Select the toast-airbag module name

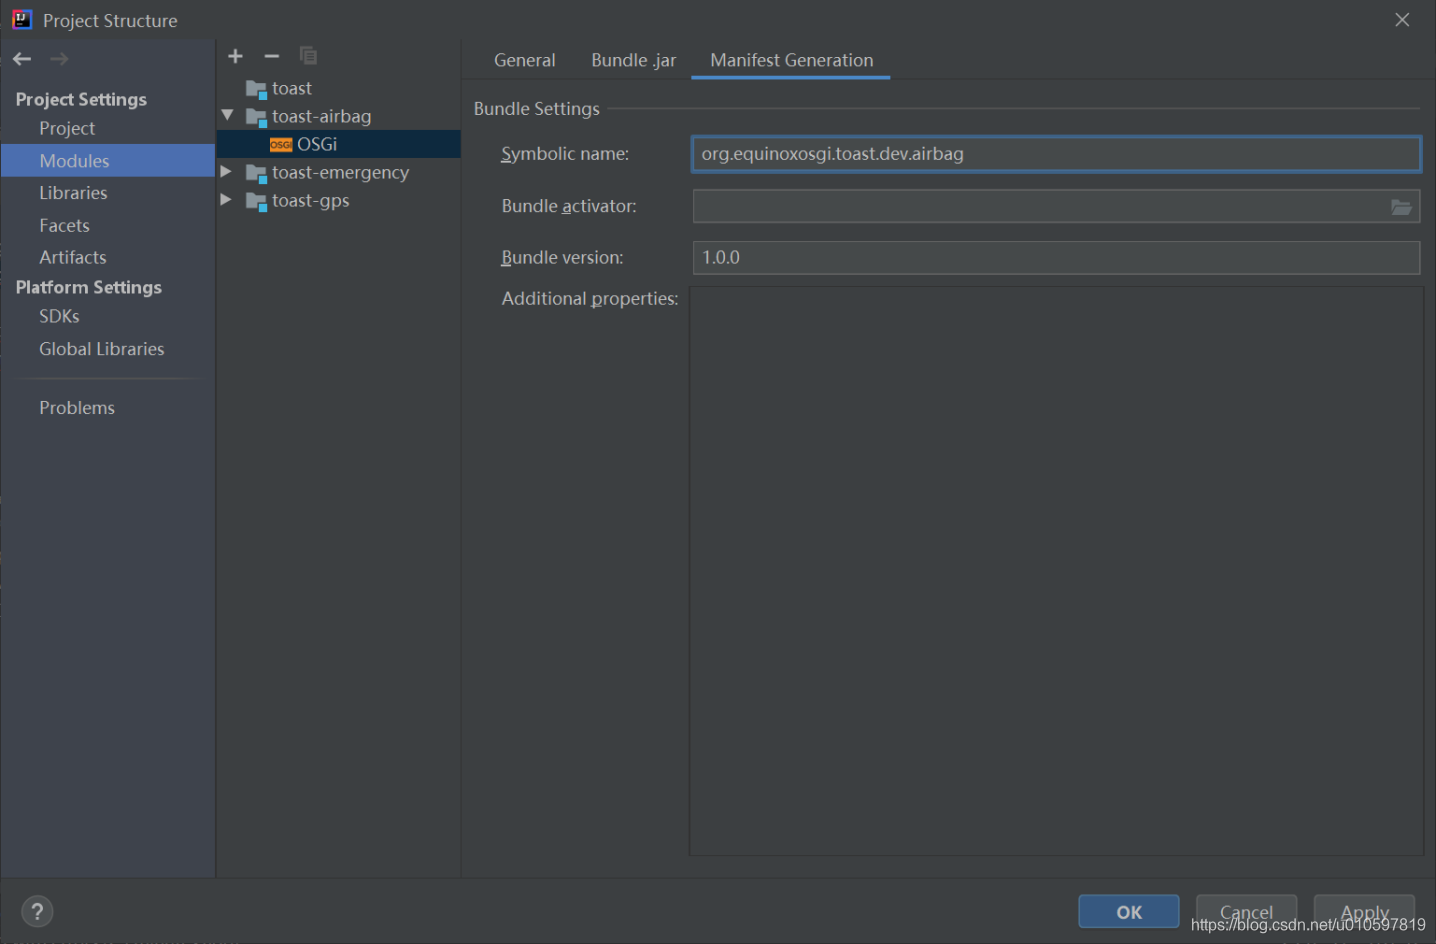pos(321,116)
